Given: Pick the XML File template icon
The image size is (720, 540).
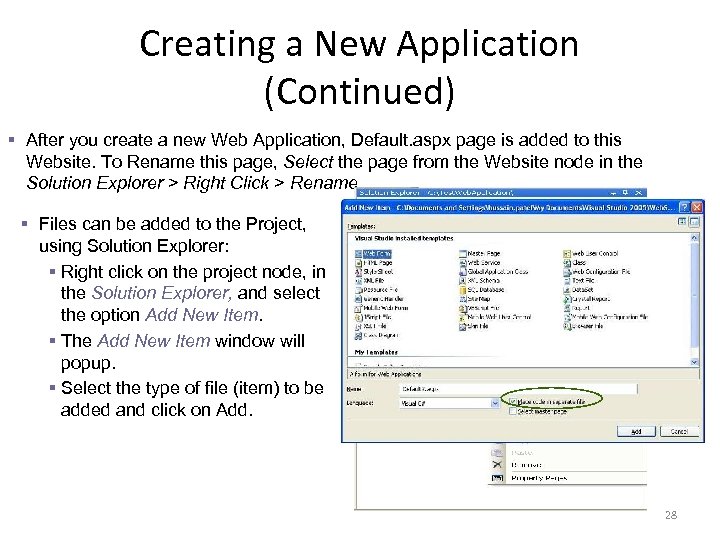Looking at the screenshot, I should click(x=359, y=281).
